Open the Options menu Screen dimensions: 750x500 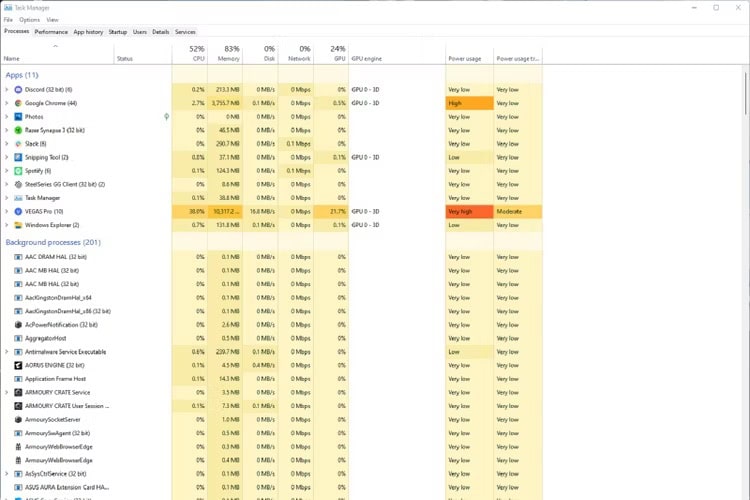click(x=30, y=19)
